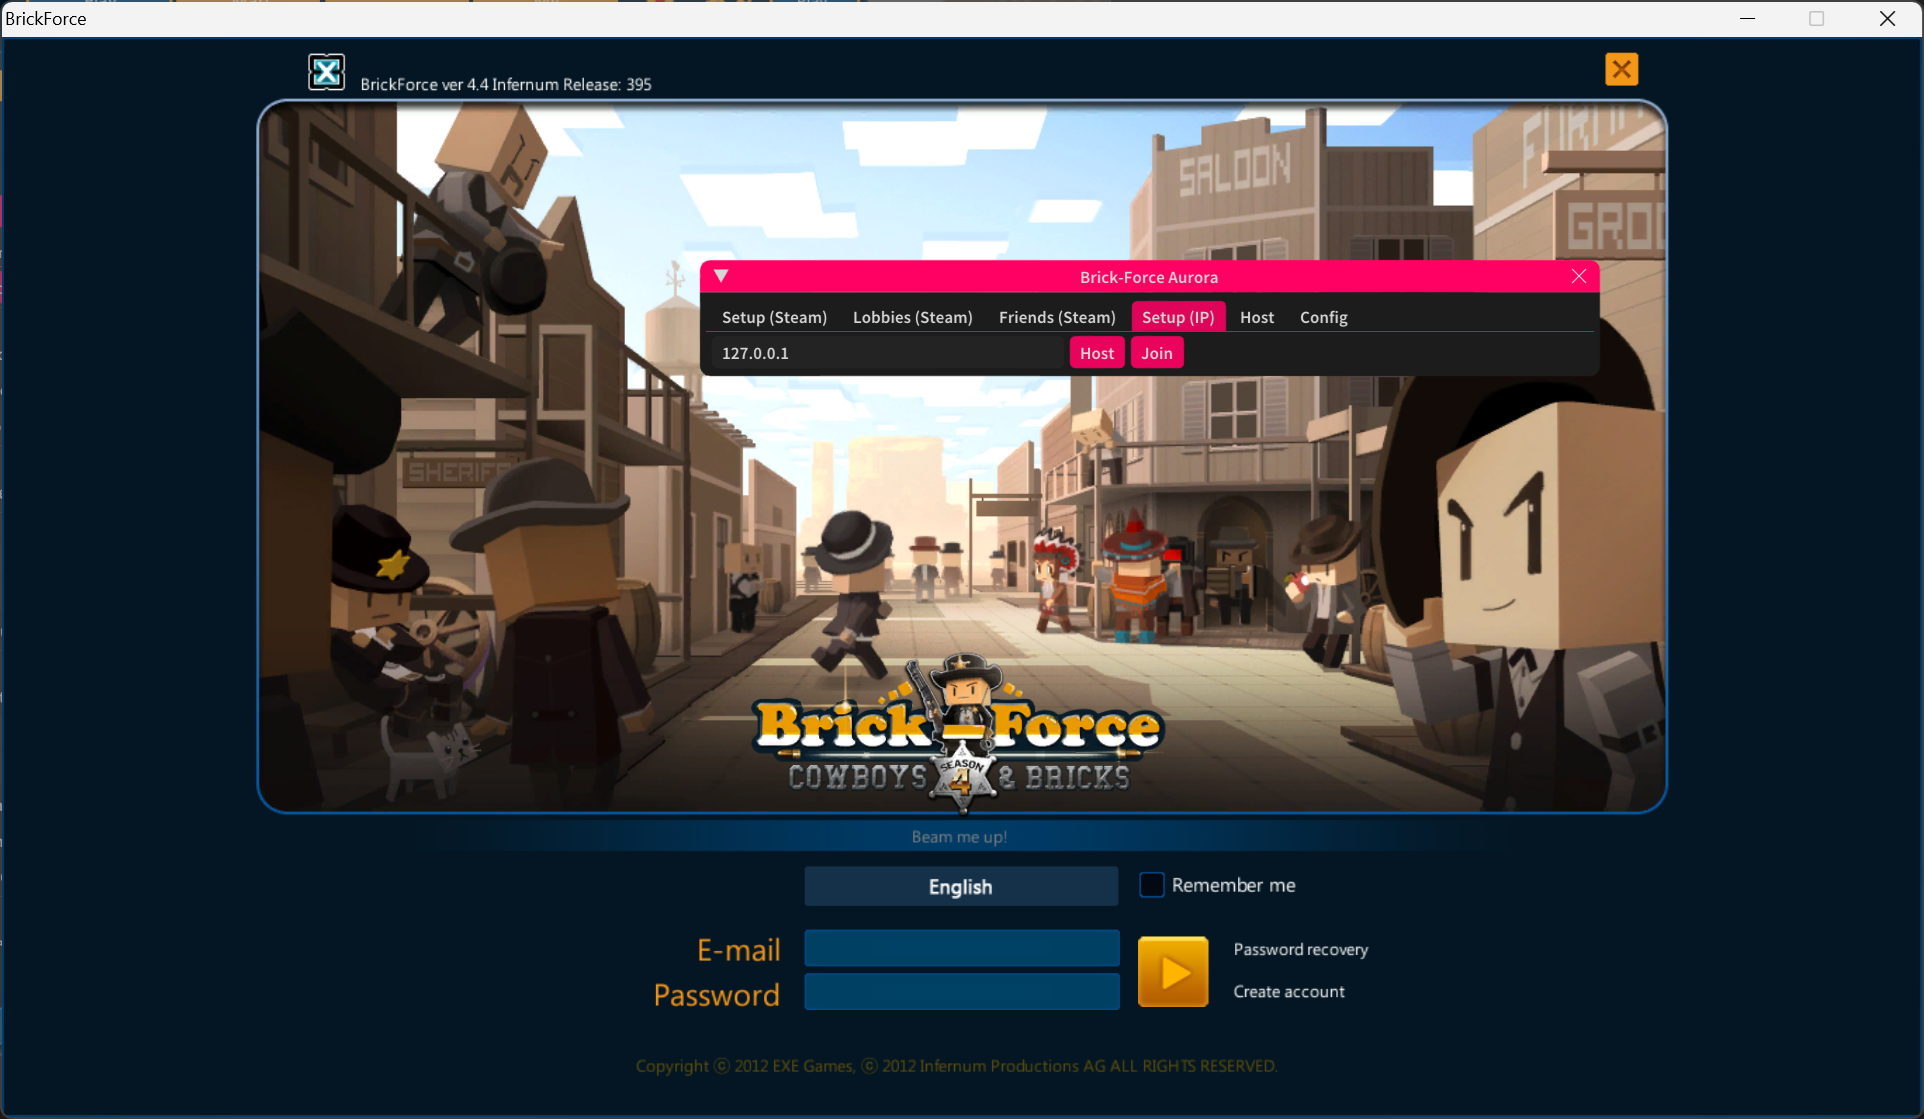Click the Create account link
Viewport: 1924px width, 1119px height.
[x=1288, y=991]
